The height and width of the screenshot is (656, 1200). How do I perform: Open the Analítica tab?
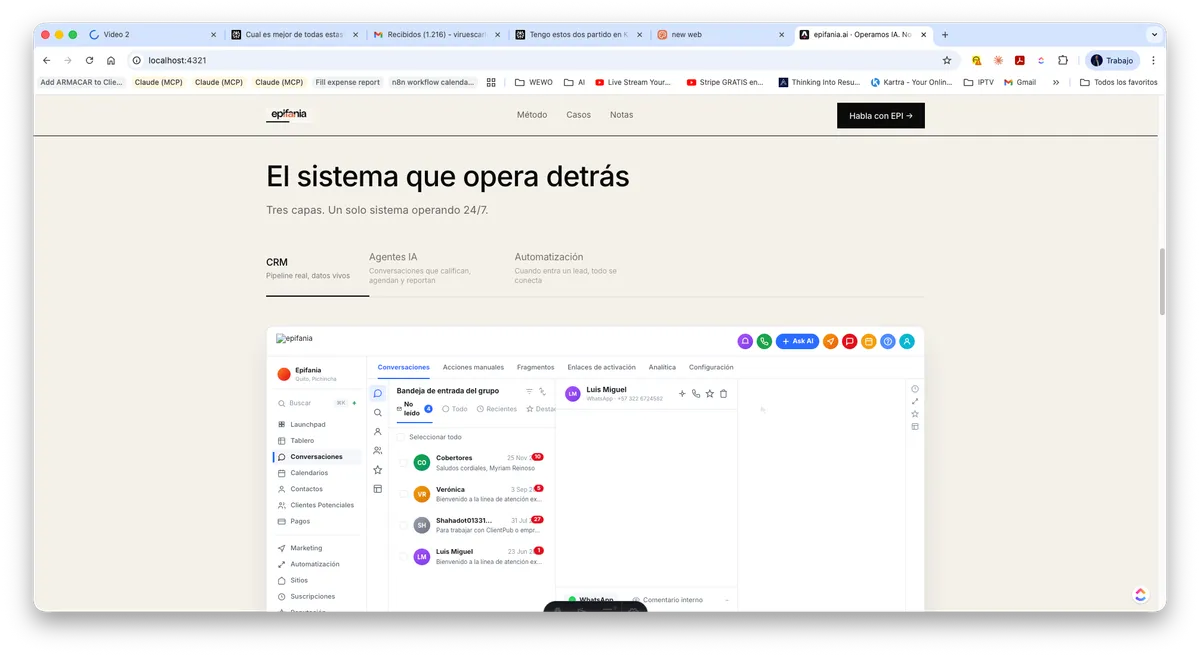coord(662,367)
